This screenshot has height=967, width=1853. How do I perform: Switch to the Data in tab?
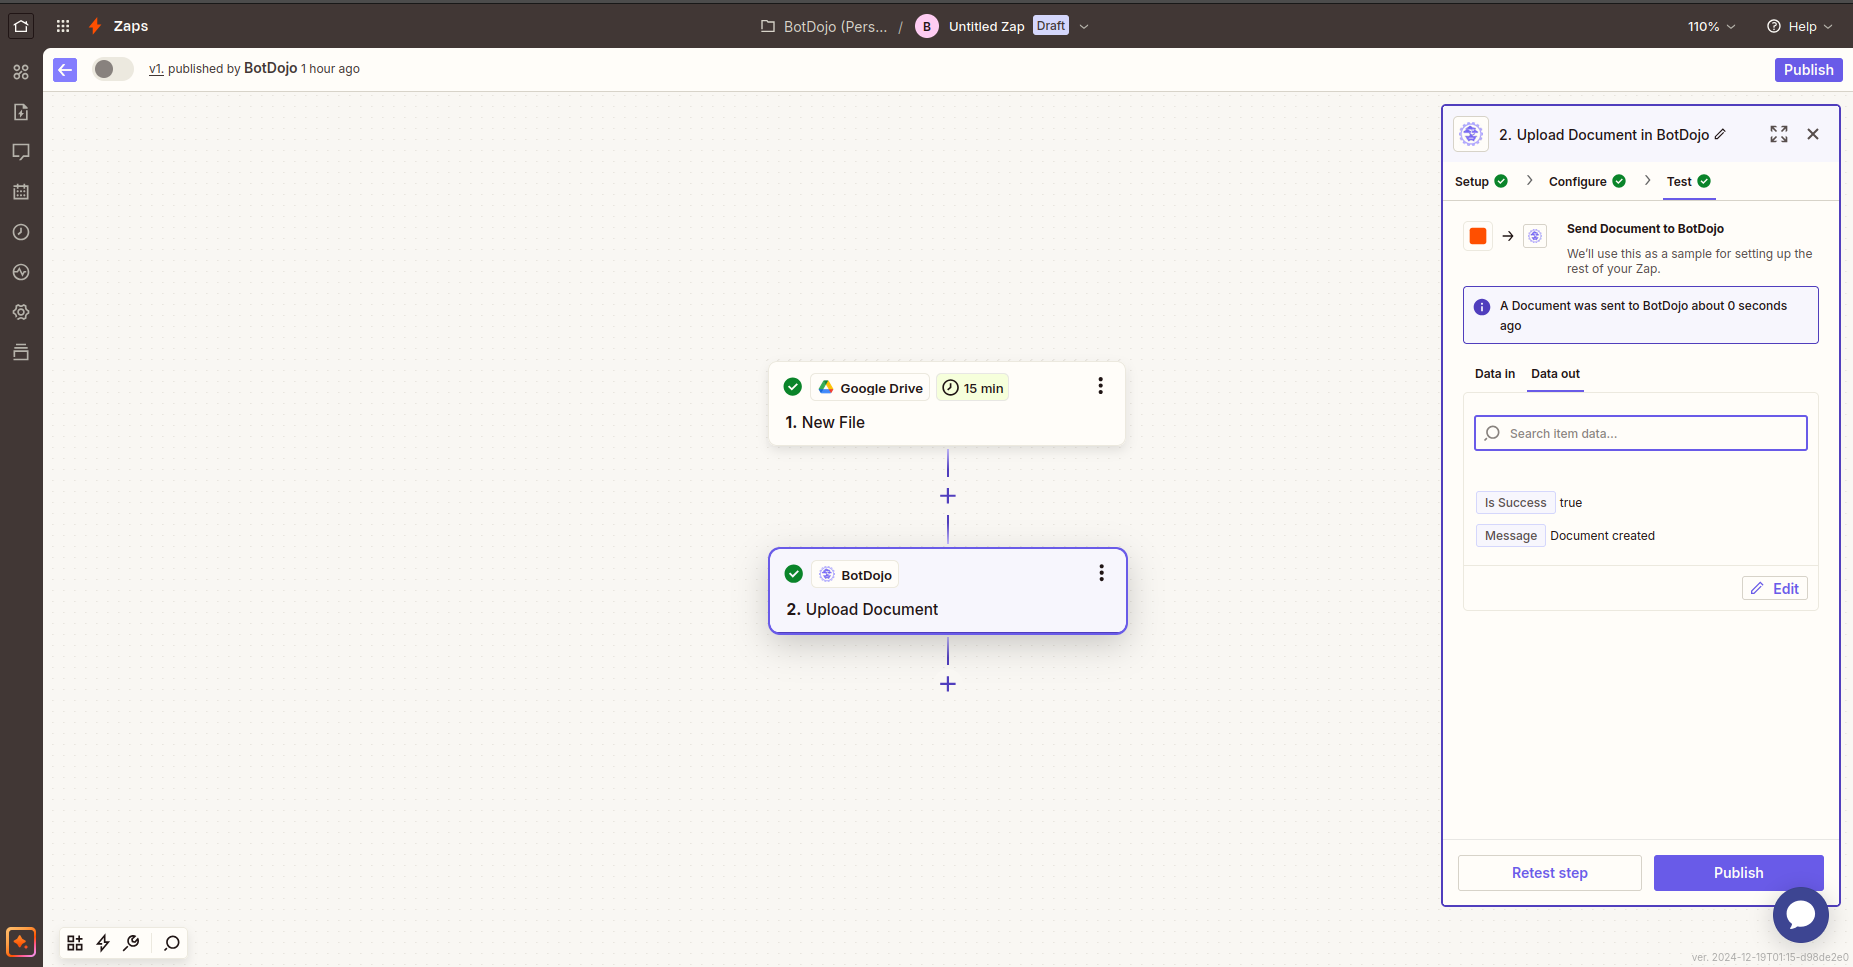click(x=1495, y=374)
